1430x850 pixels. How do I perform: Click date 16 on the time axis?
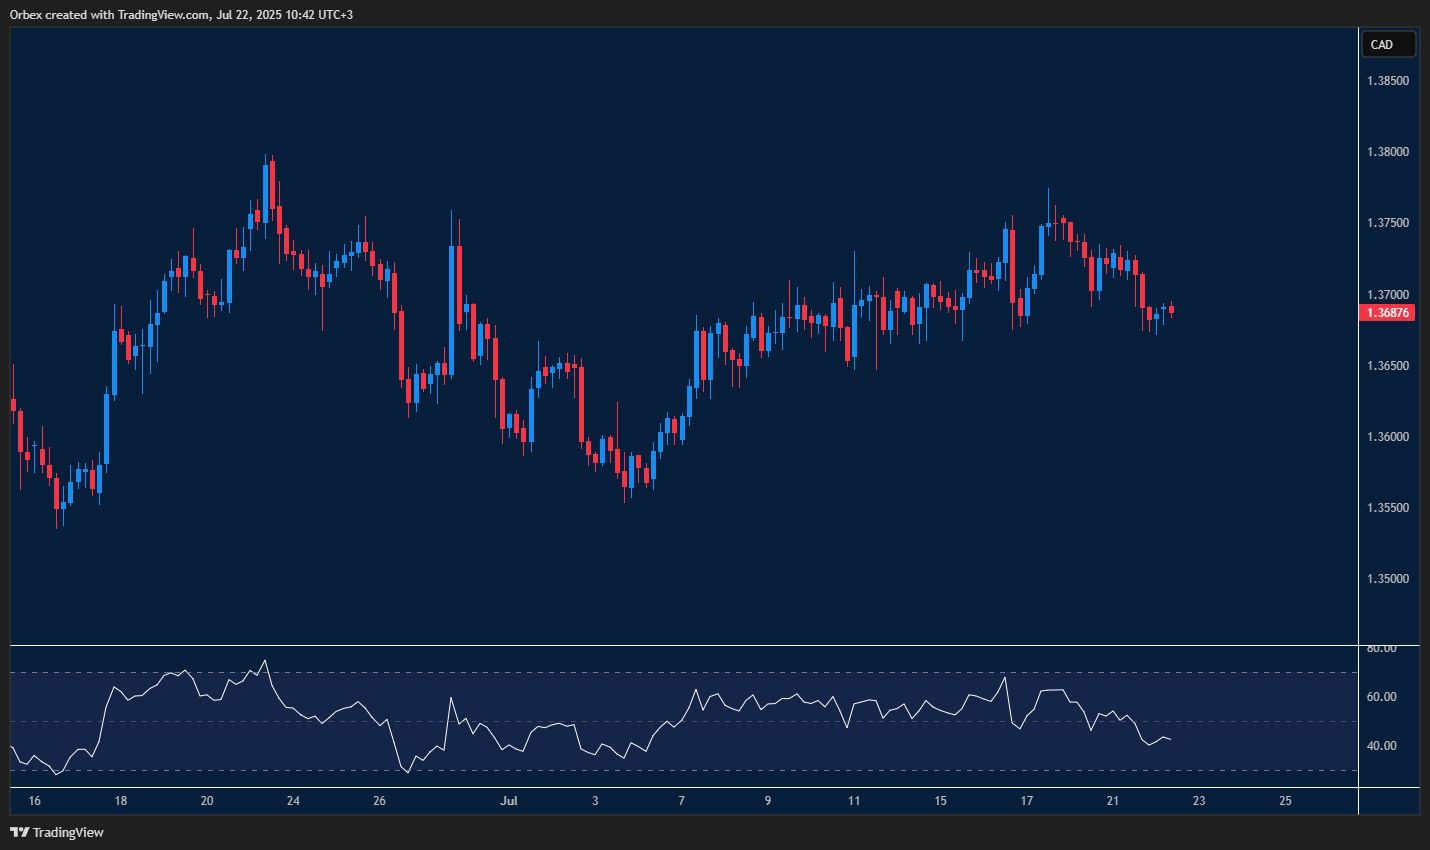pyautogui.click(x=35, y=801)
